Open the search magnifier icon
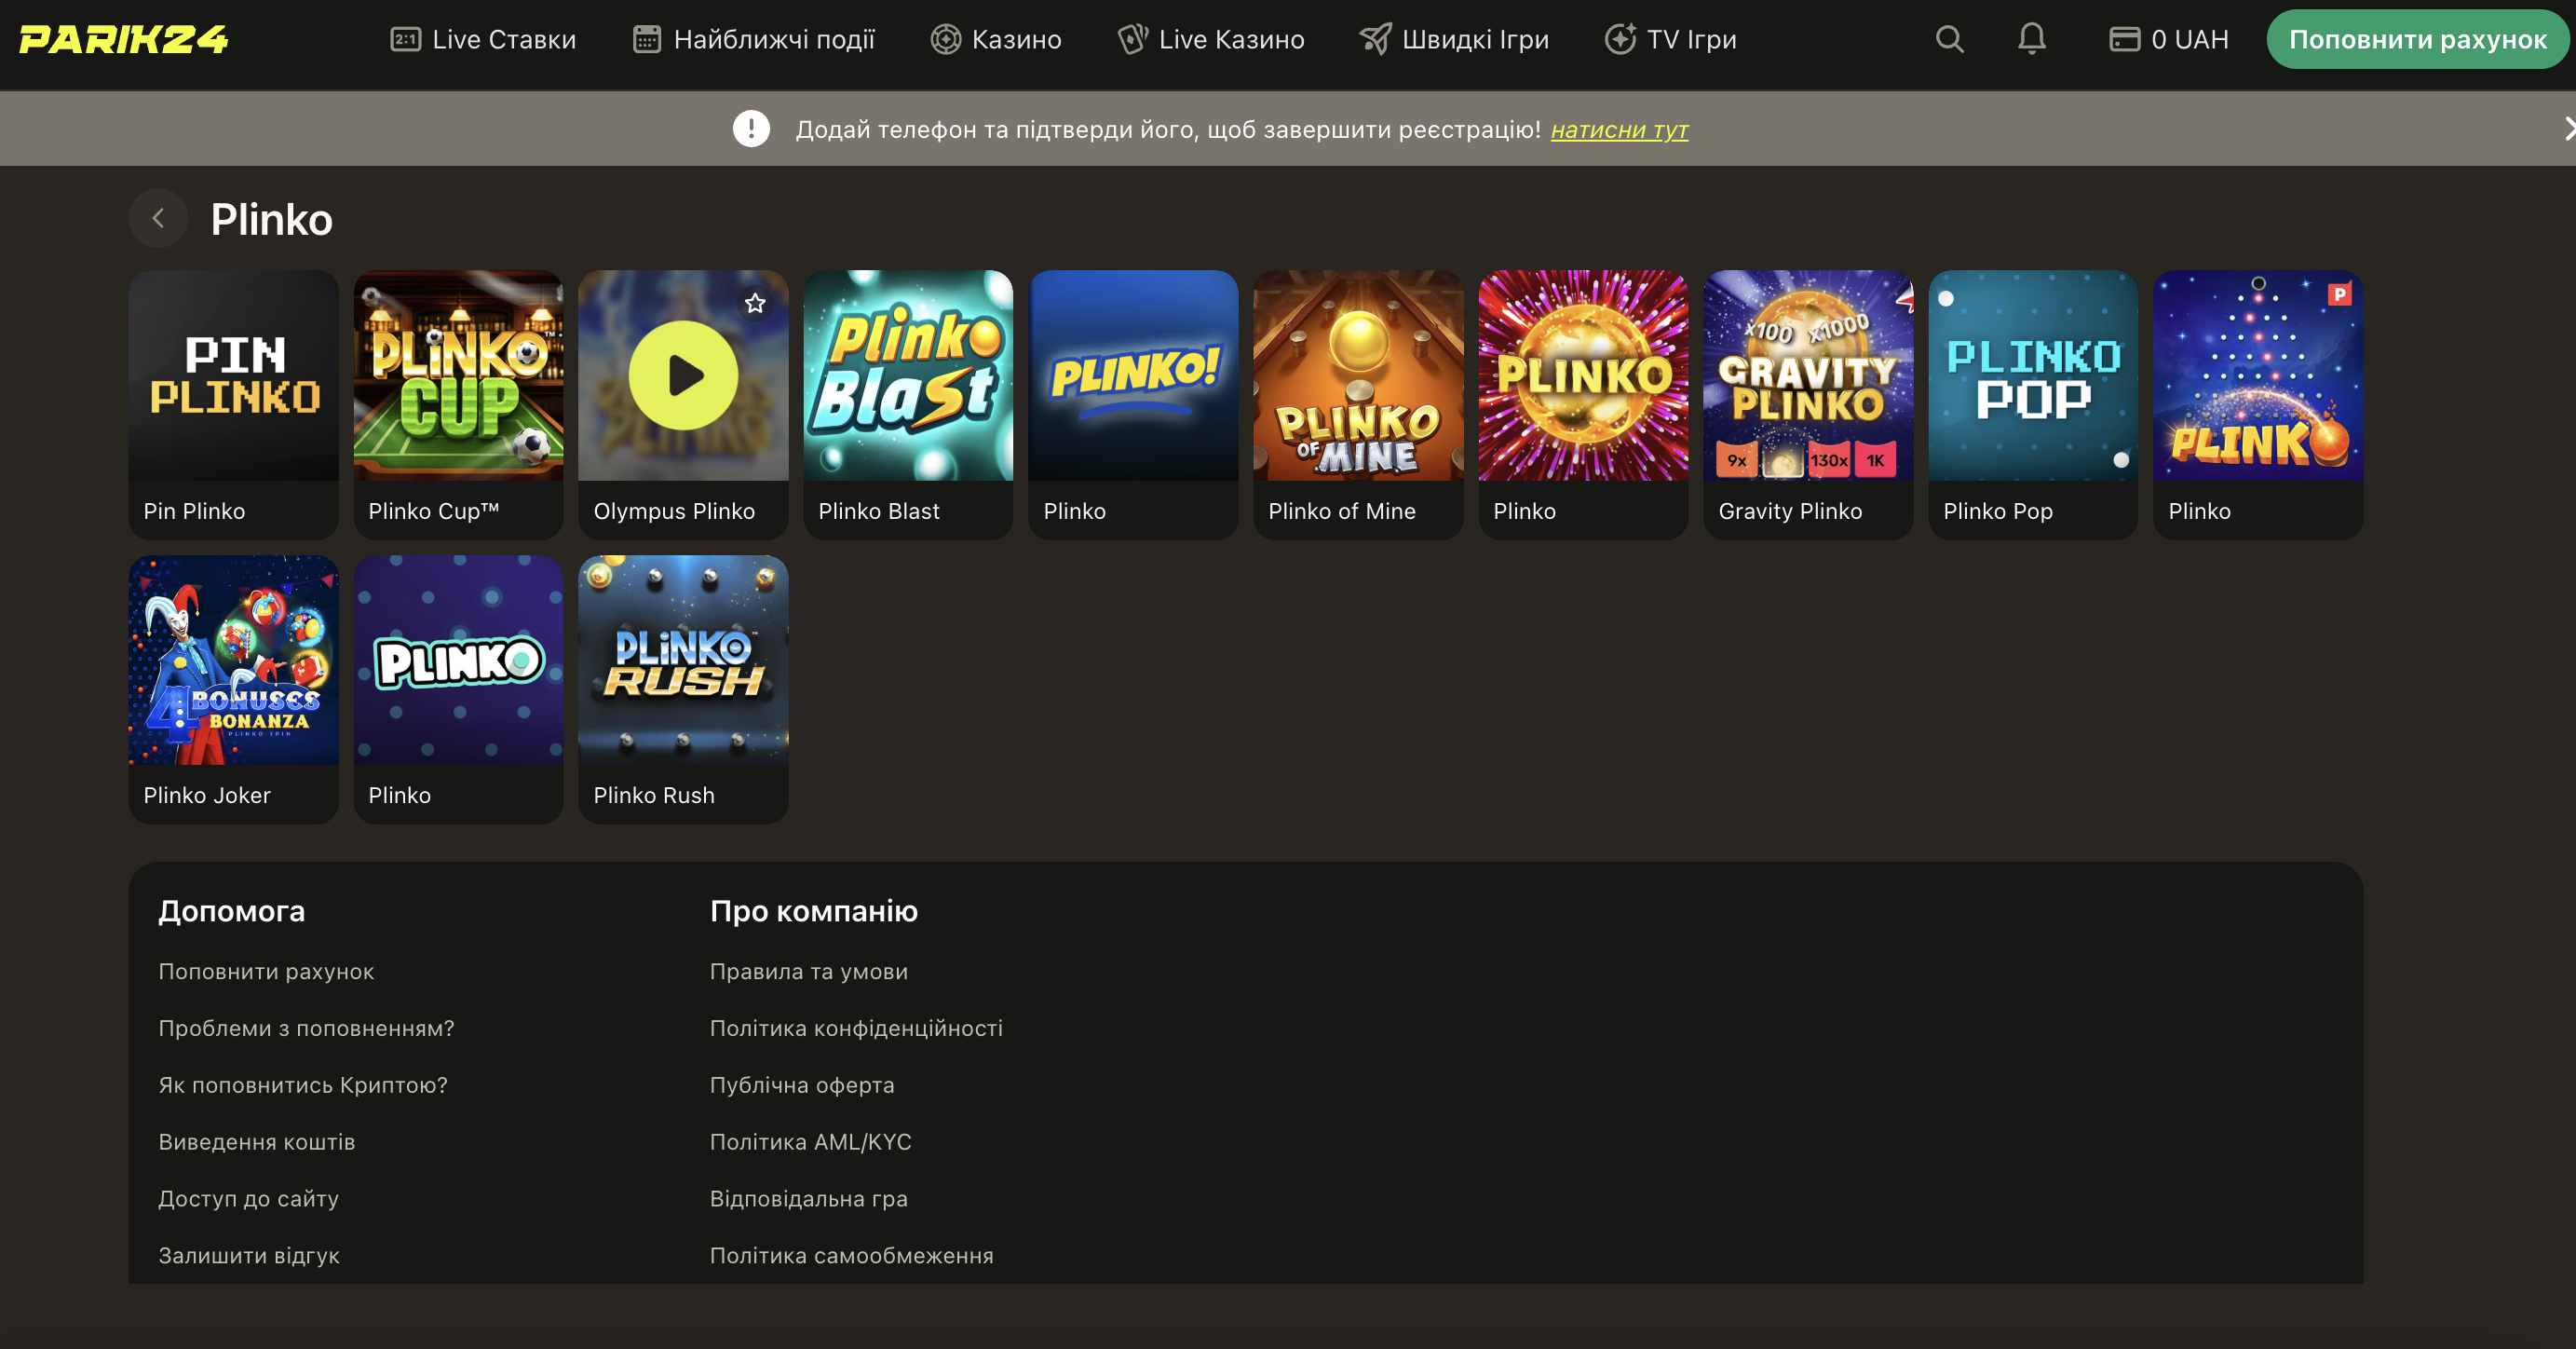This screenshot has width=2576, height=1349. coord(1949,39)
